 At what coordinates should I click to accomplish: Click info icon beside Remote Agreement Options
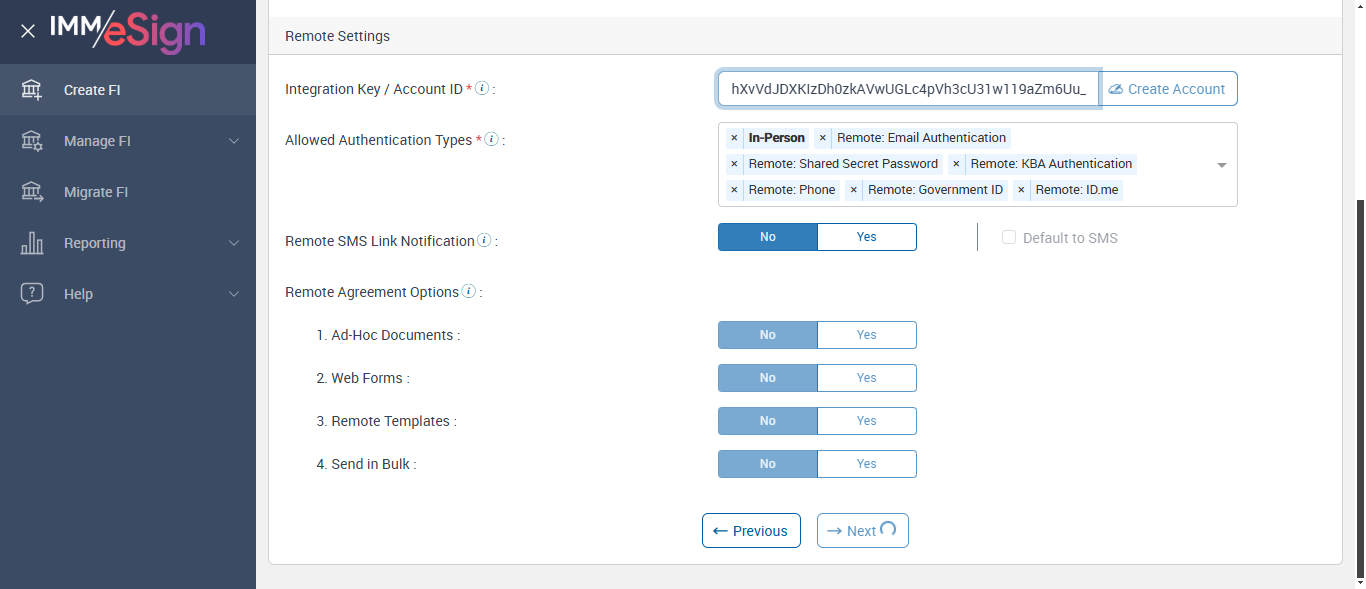point(468,292)
